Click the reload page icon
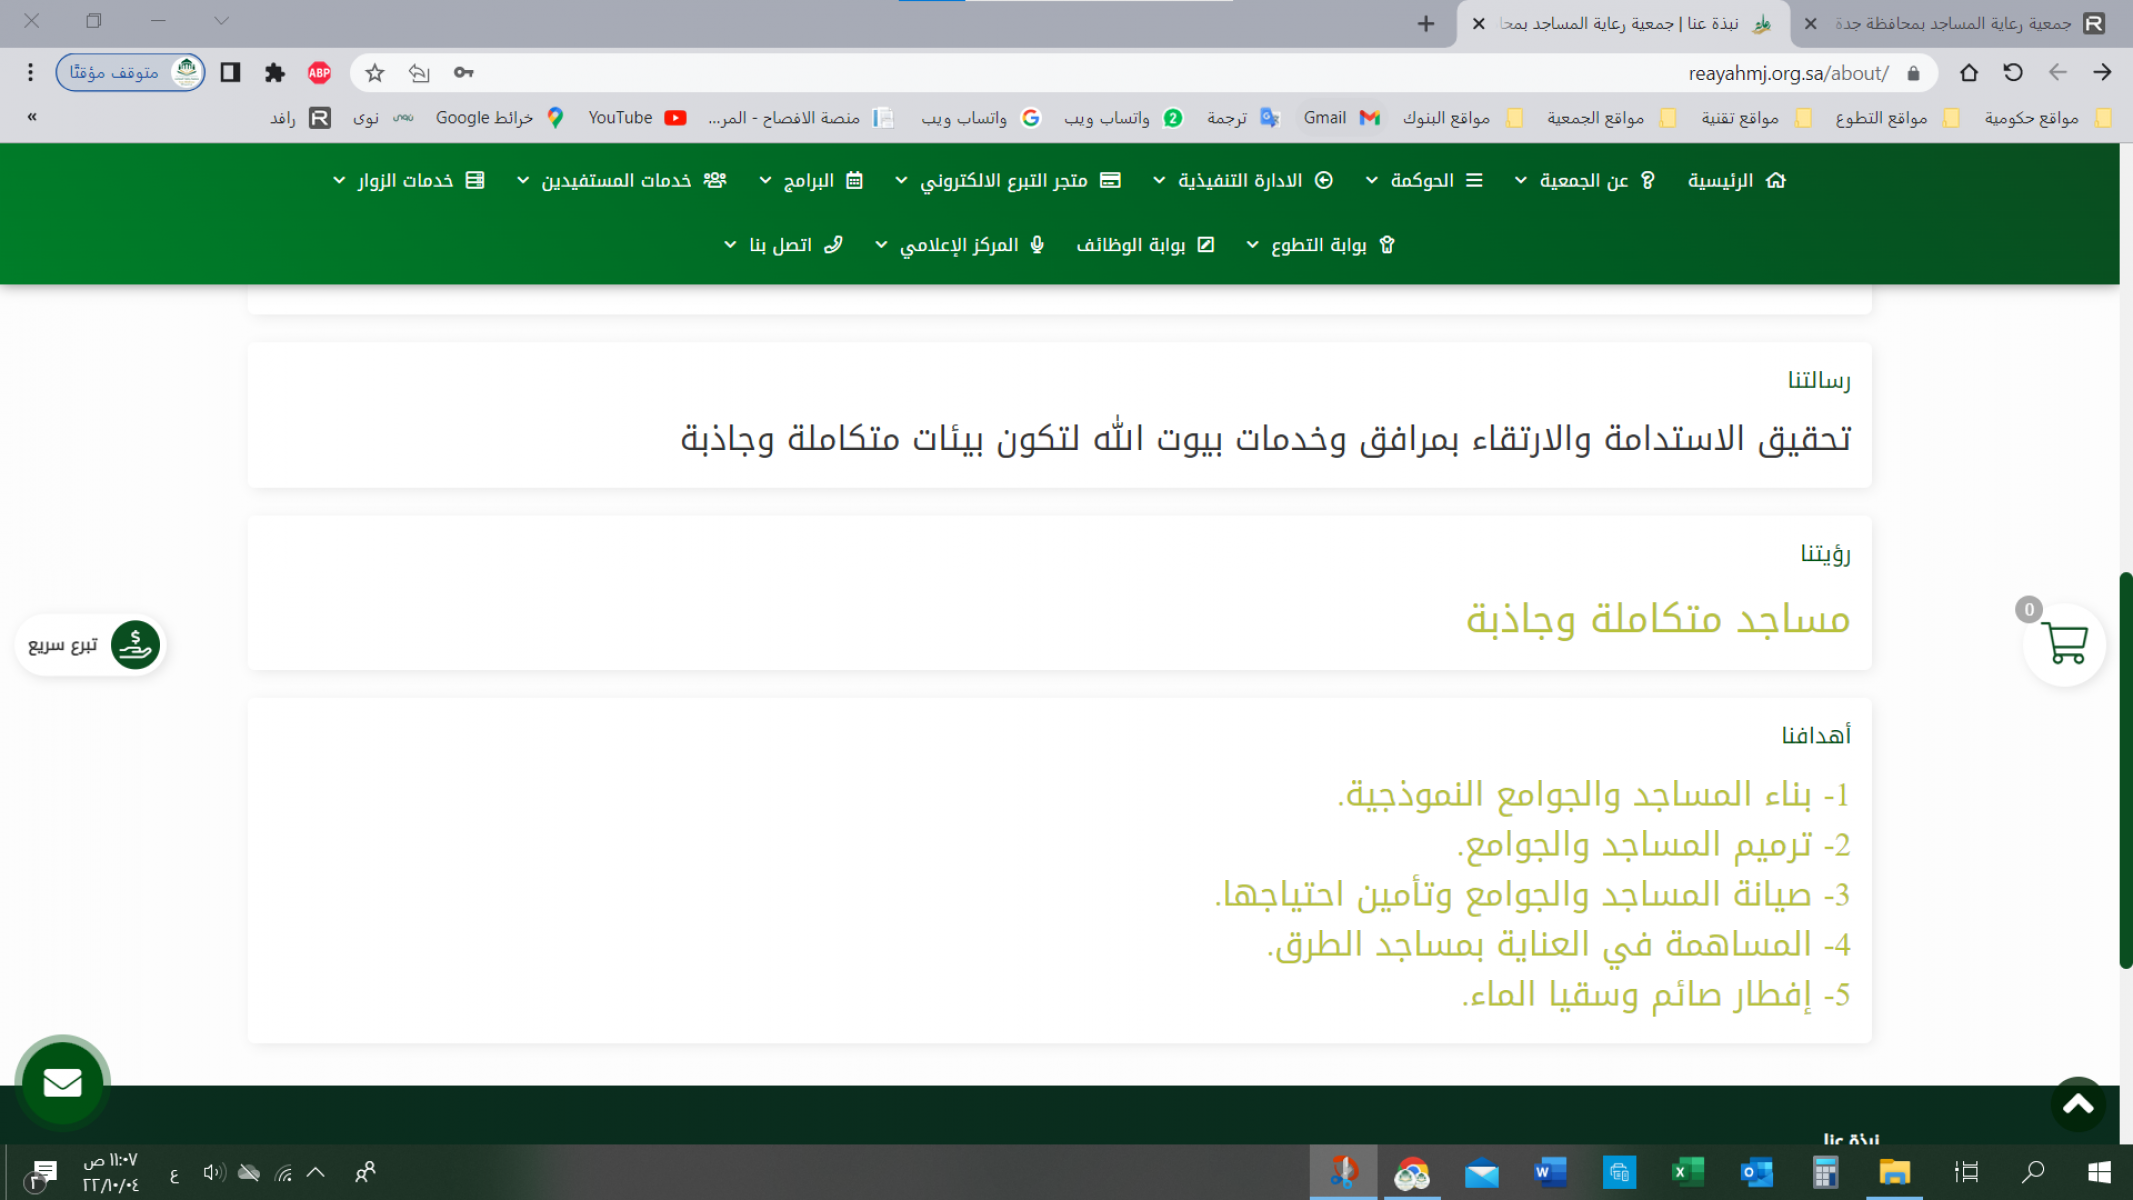2133x1200 pixels. [2013, 73]
